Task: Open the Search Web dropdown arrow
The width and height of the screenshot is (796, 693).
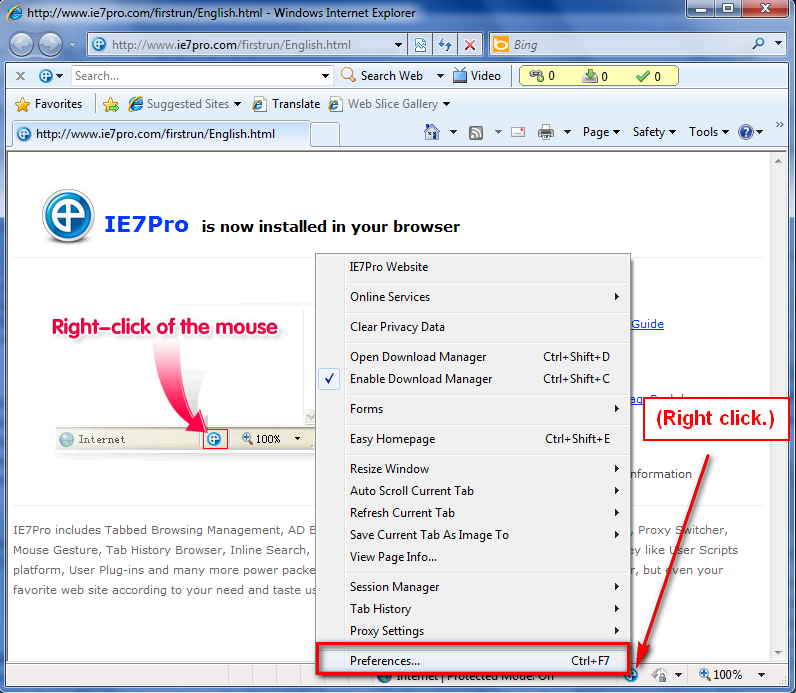Action: click(440, 76)
